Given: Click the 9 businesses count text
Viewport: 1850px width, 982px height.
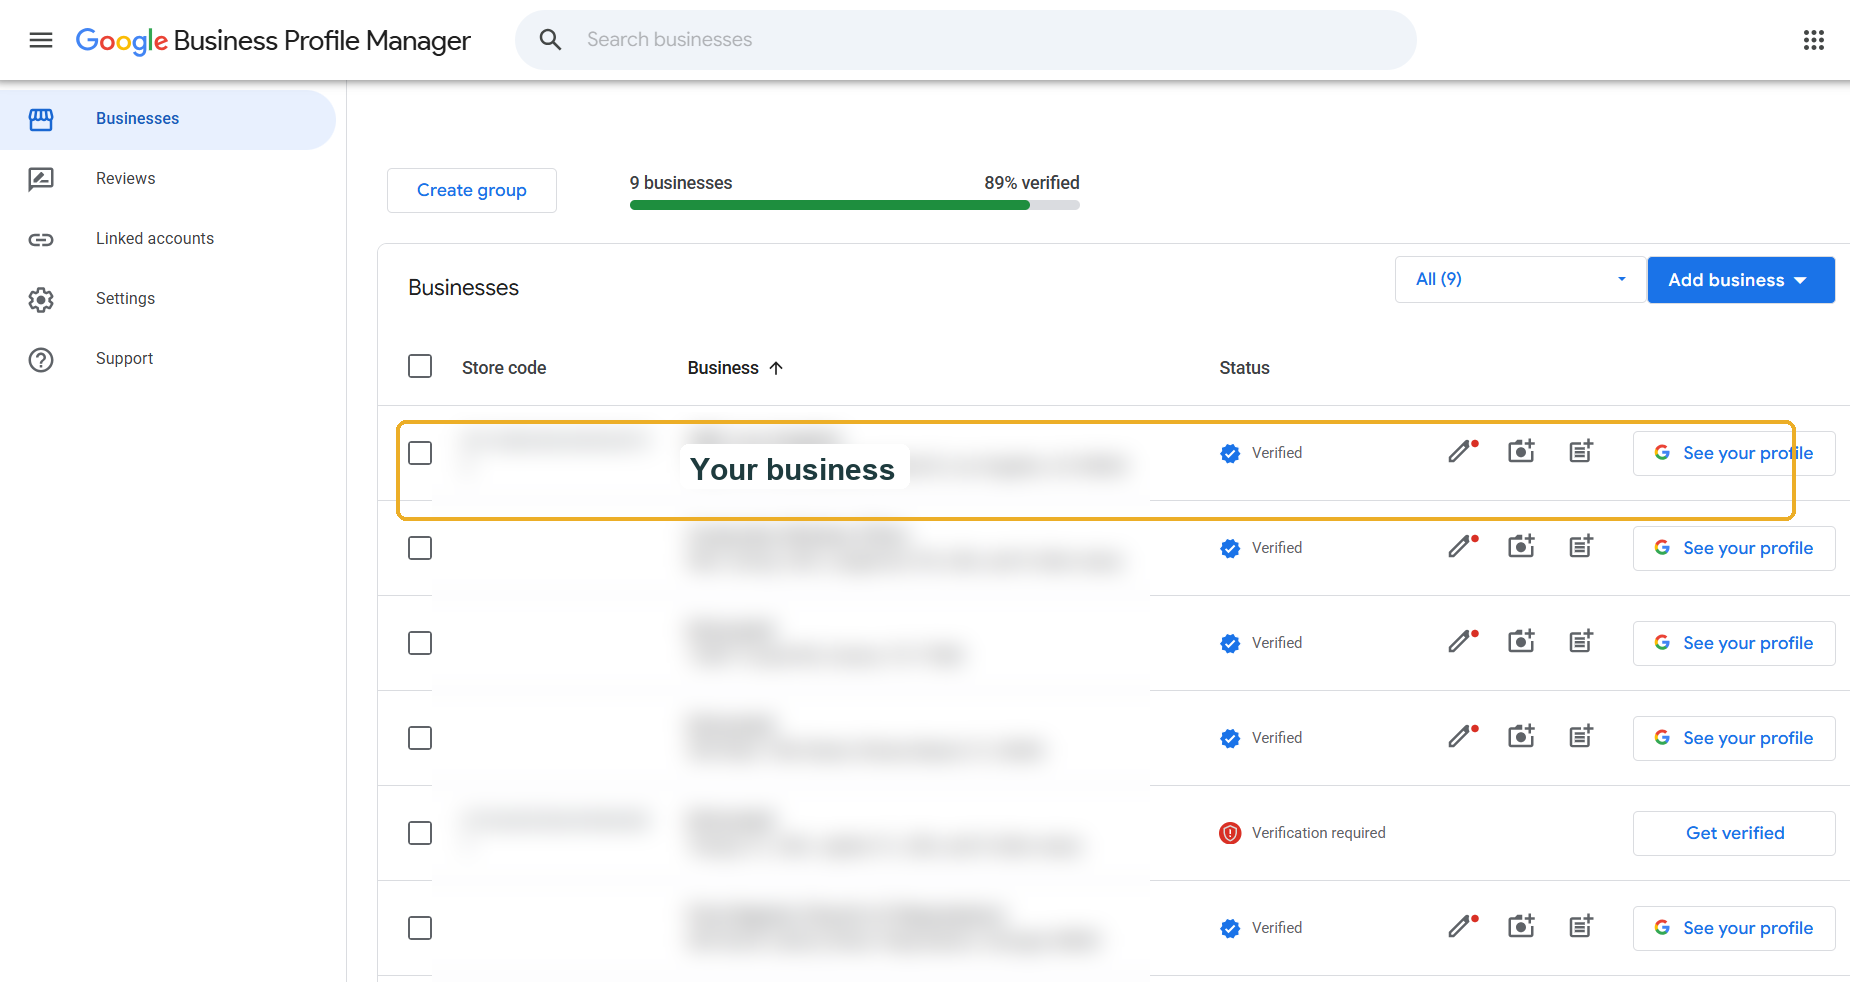Looking at the screenshot, I should point(681,183).
